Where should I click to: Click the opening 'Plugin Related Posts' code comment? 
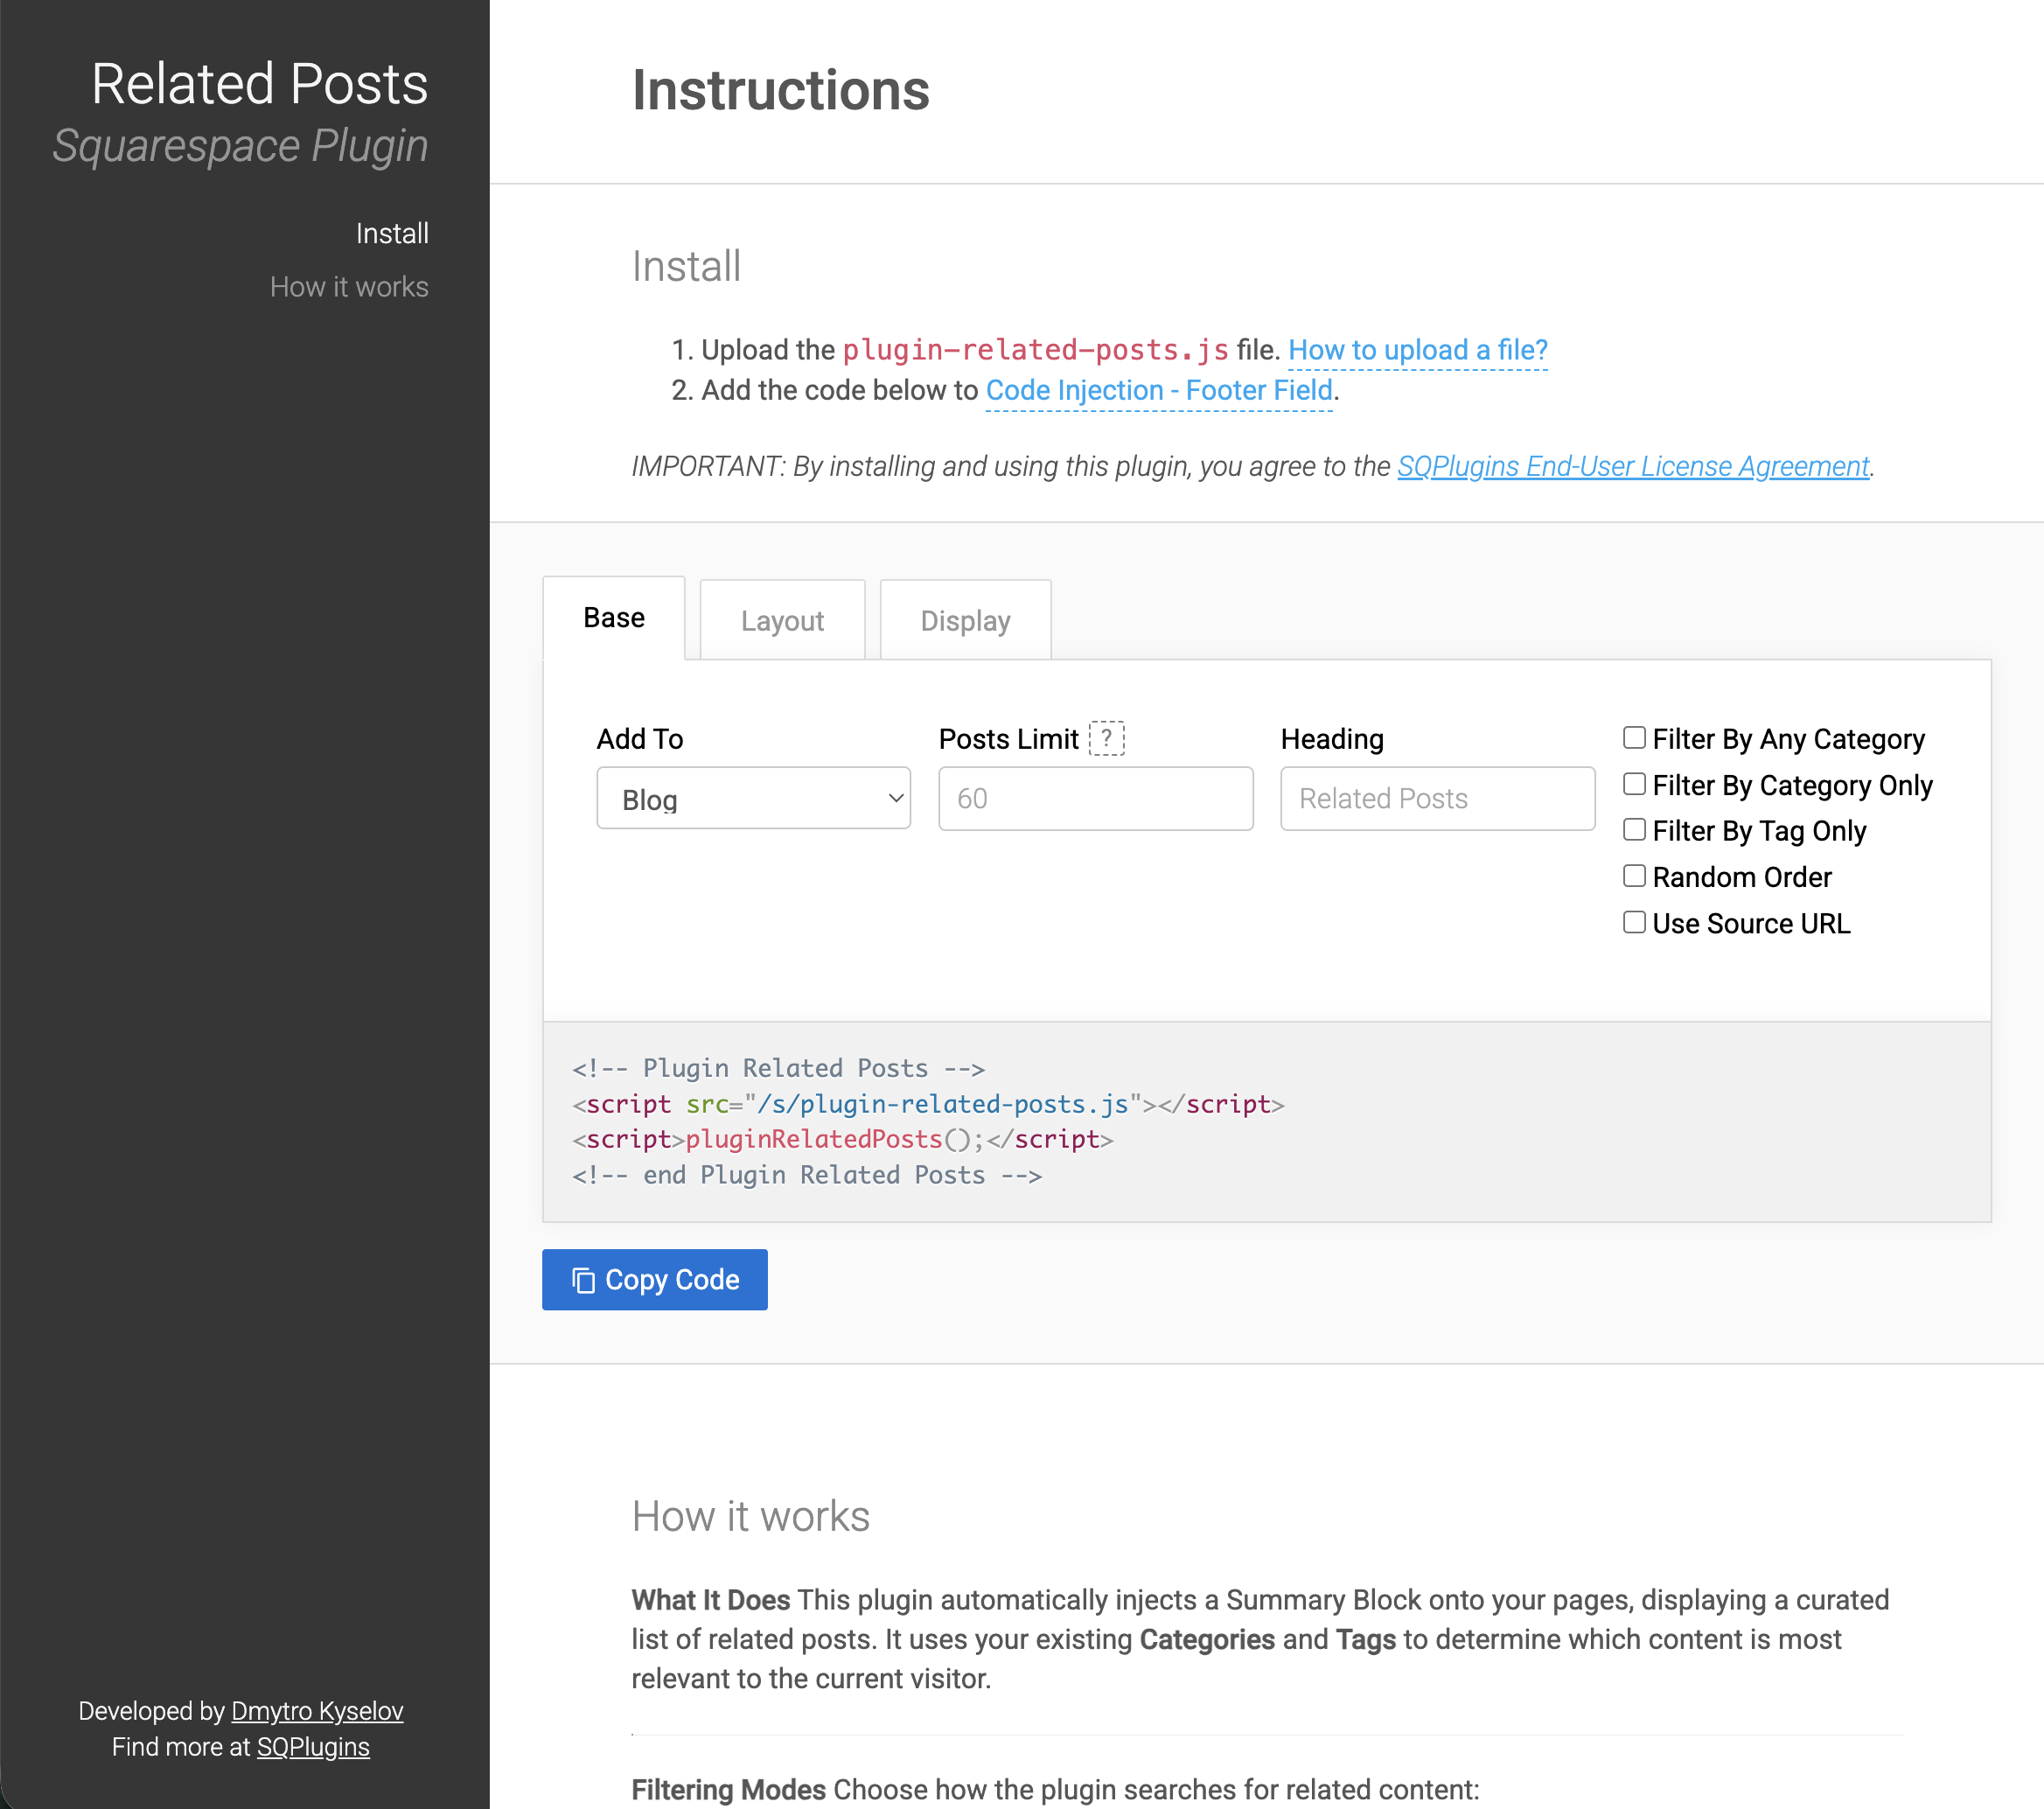(x=778, y=1068)
